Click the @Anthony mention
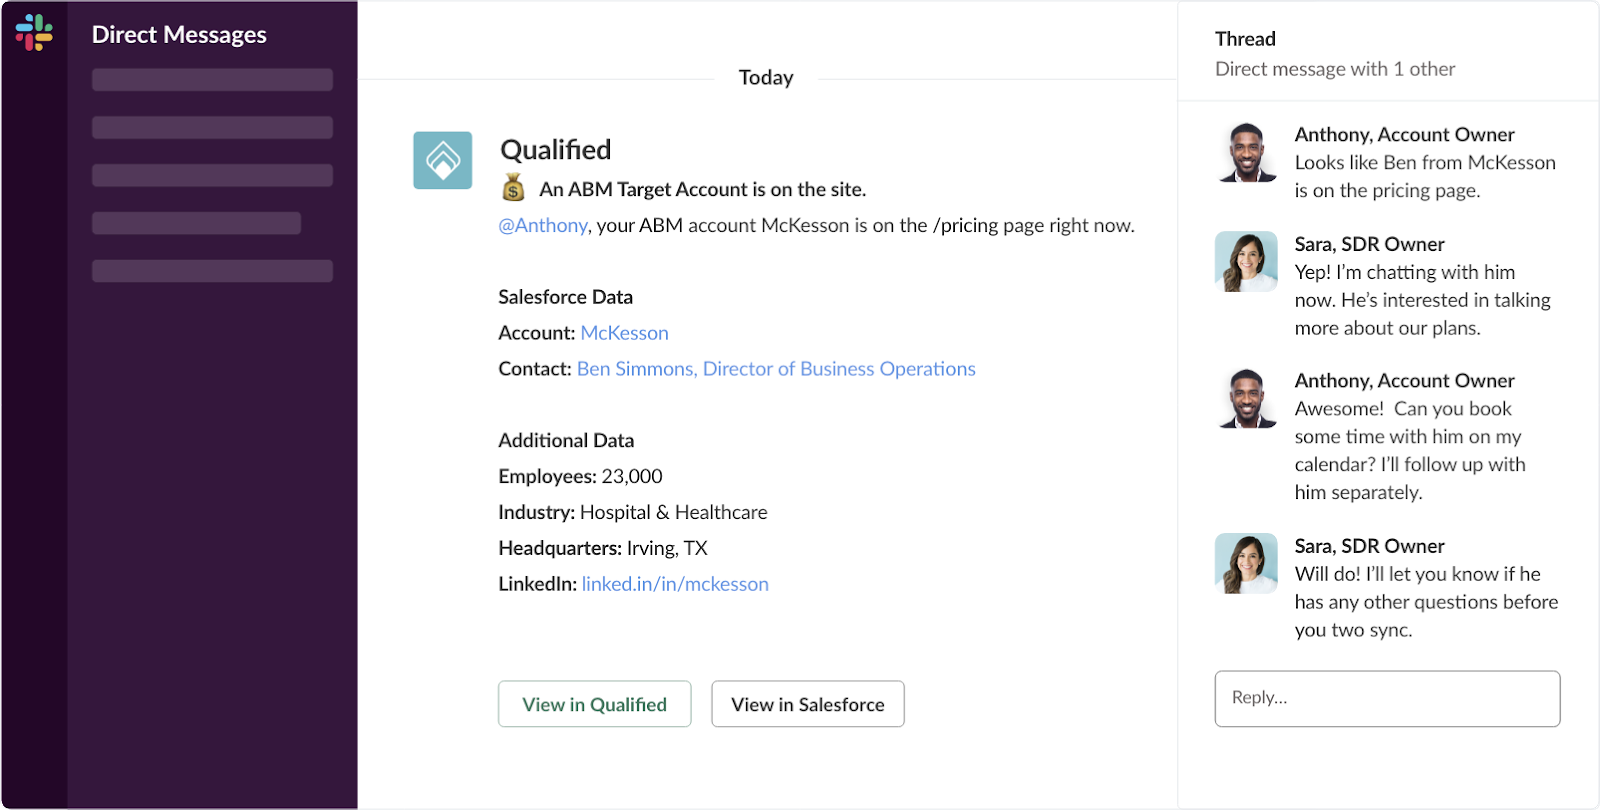The width and height of the screenshot is (1600, 810). click(543, 226)
